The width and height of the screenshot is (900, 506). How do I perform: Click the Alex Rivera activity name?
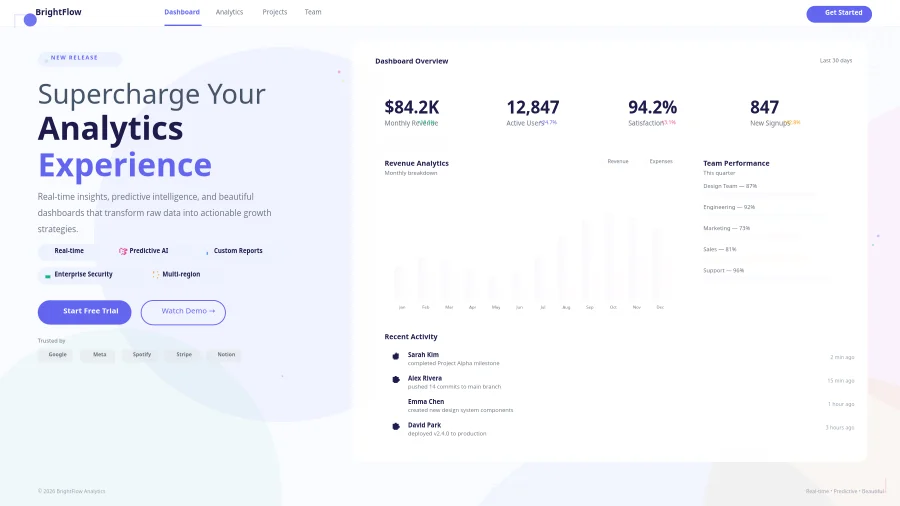coord(425,378)
